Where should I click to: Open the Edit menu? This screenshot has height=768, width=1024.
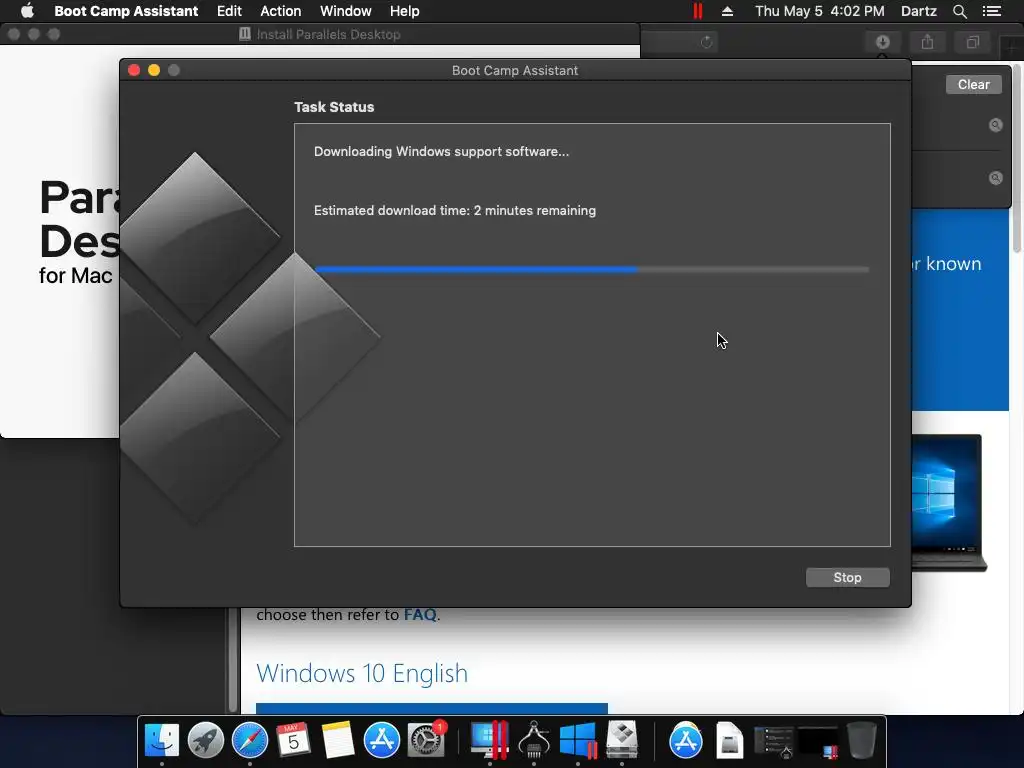point(229,11)
